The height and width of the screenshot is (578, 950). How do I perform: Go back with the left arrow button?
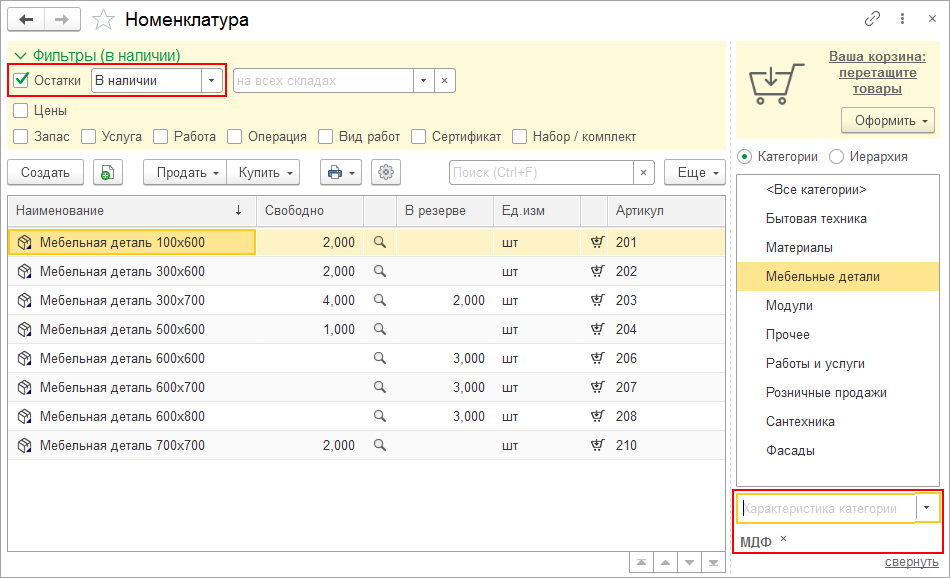pos(26,19)
